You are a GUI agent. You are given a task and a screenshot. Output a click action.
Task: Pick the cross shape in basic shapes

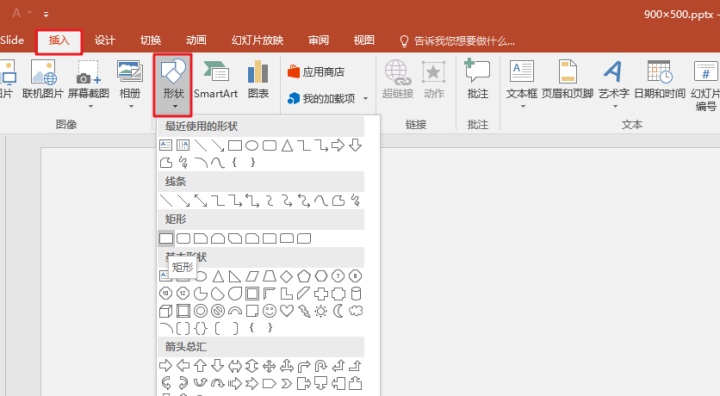coord(321,294)
